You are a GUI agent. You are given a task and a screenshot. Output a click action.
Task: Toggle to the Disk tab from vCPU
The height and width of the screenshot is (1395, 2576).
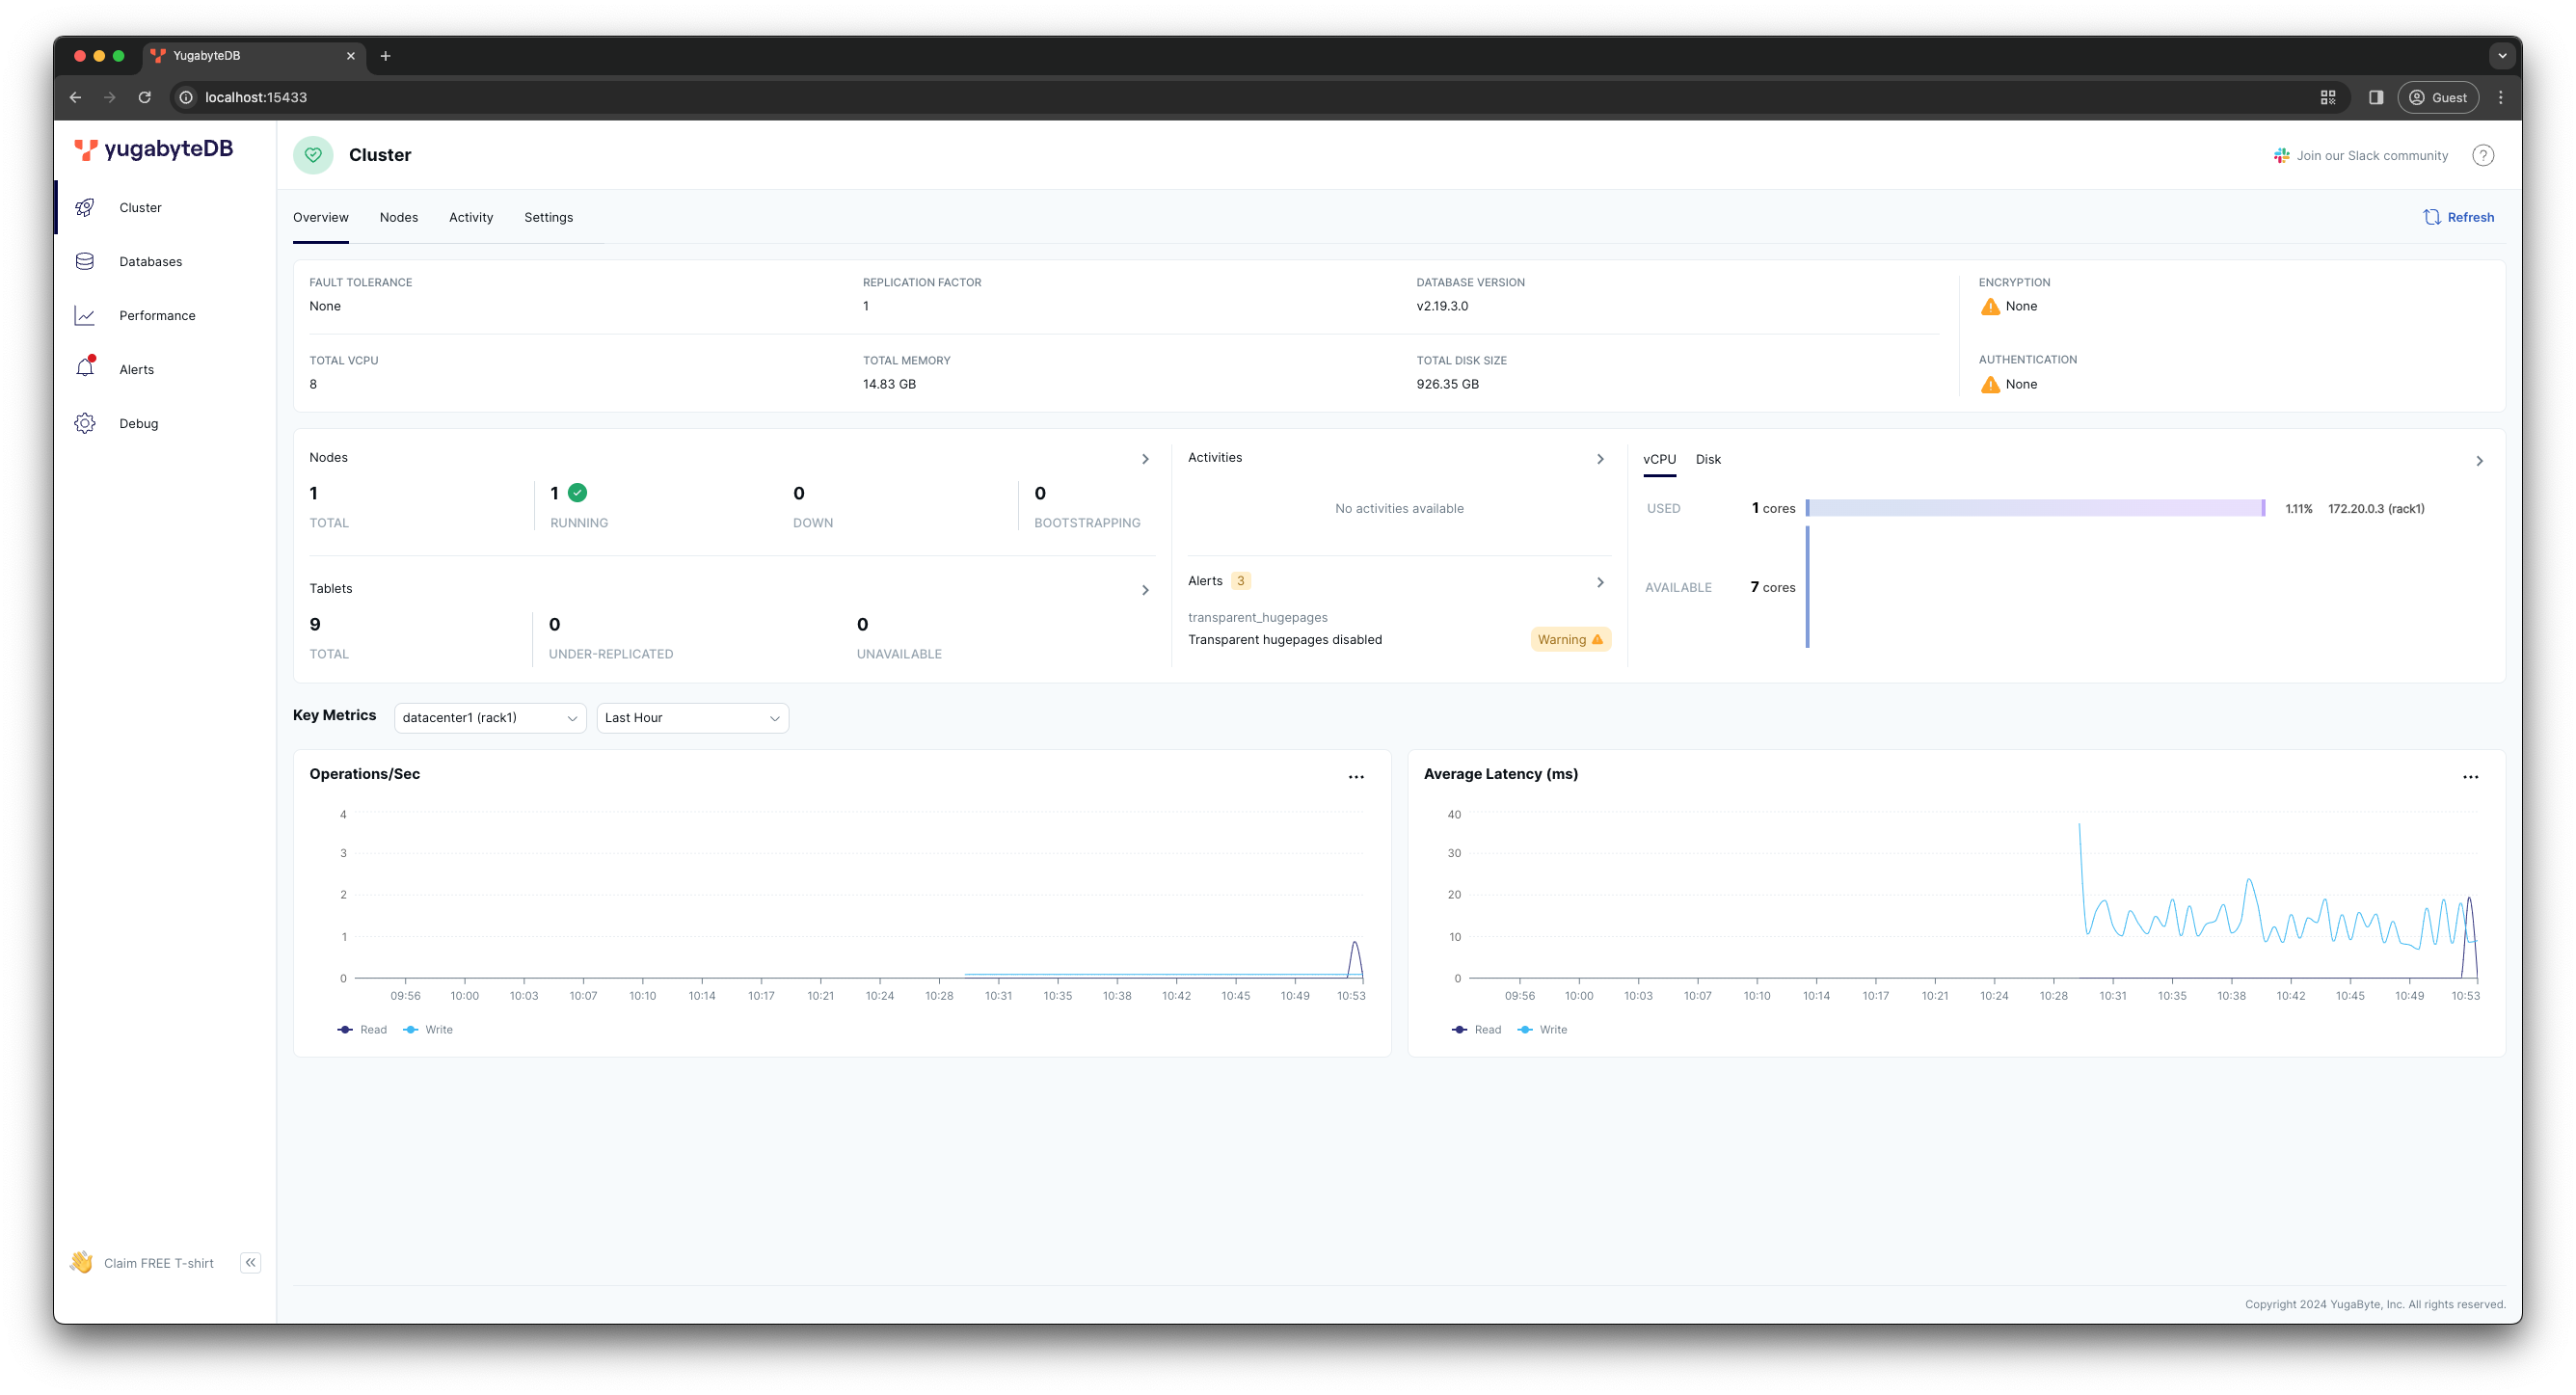[x=1707, y=459]
